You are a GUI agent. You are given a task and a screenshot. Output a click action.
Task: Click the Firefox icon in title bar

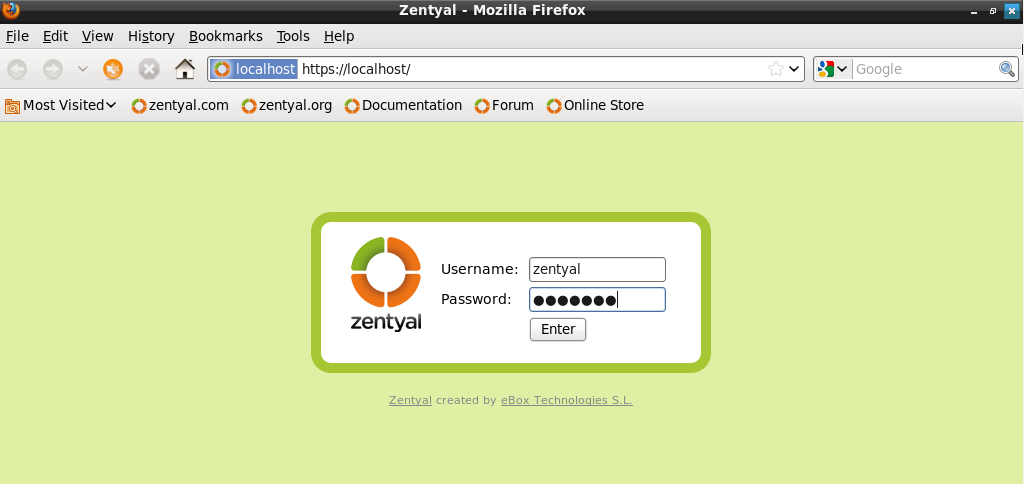[x=11, y=10]
